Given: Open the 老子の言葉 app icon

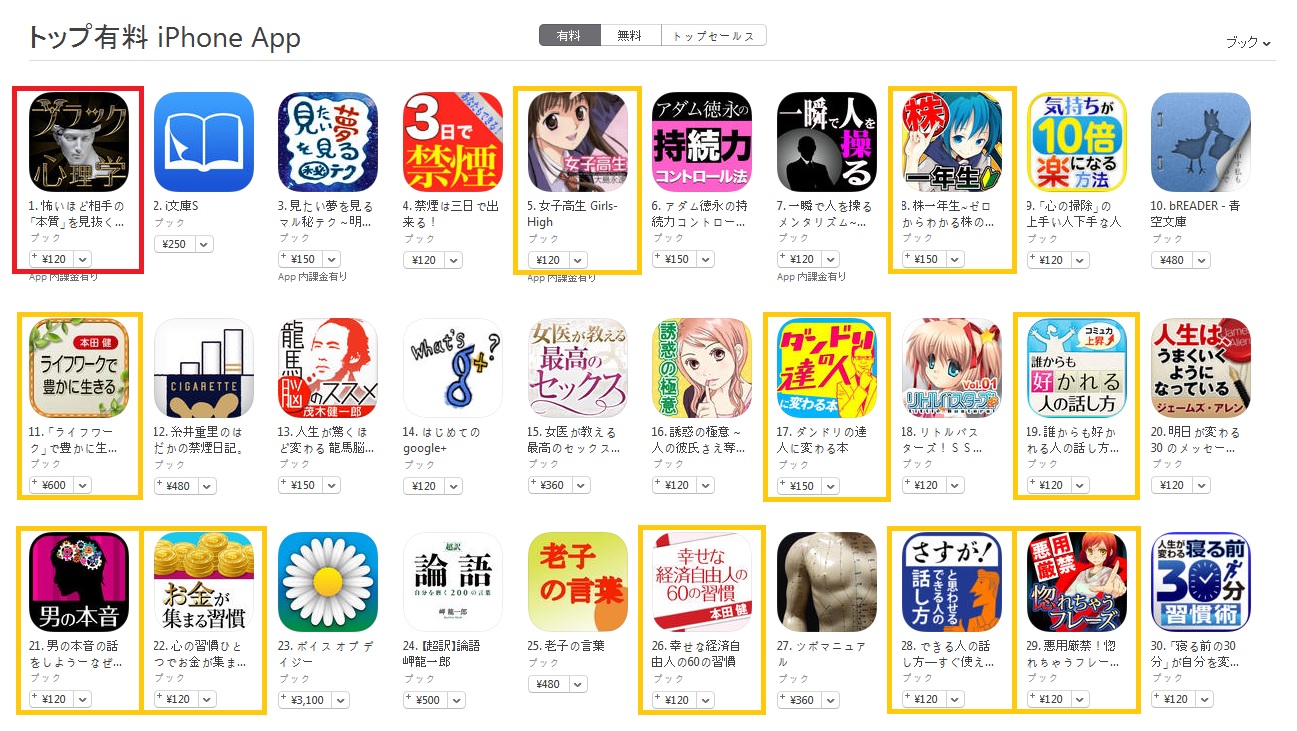Looking at the screenshot, I should pyautogui.click(x=578, y=582).
